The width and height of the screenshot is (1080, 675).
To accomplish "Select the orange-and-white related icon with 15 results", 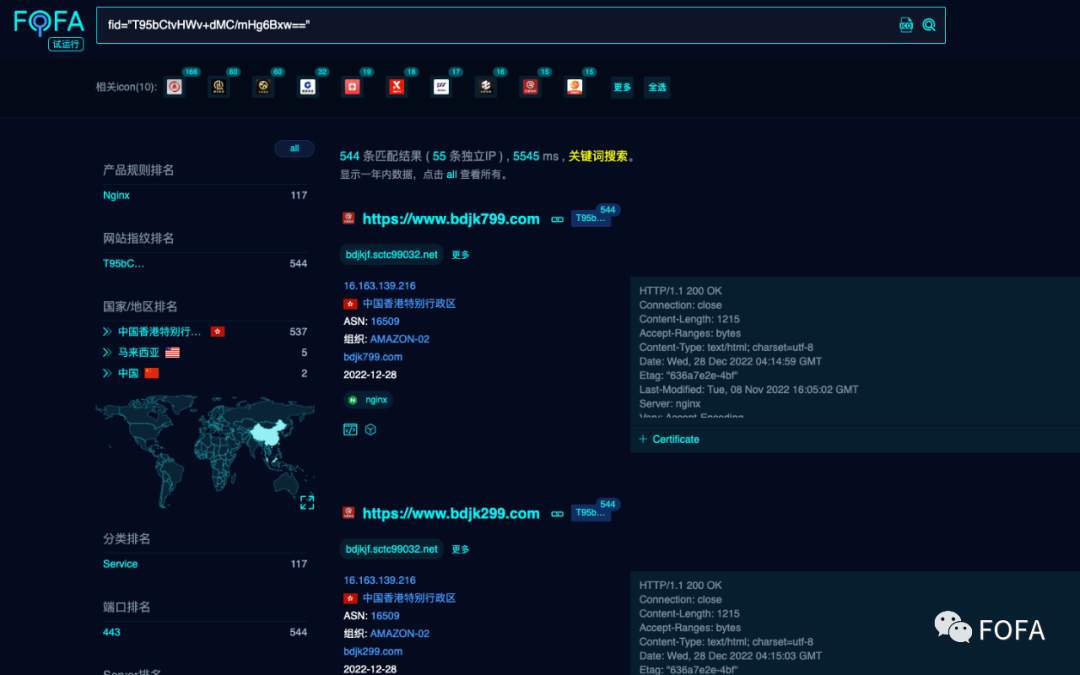I will [x=574, y=87].
